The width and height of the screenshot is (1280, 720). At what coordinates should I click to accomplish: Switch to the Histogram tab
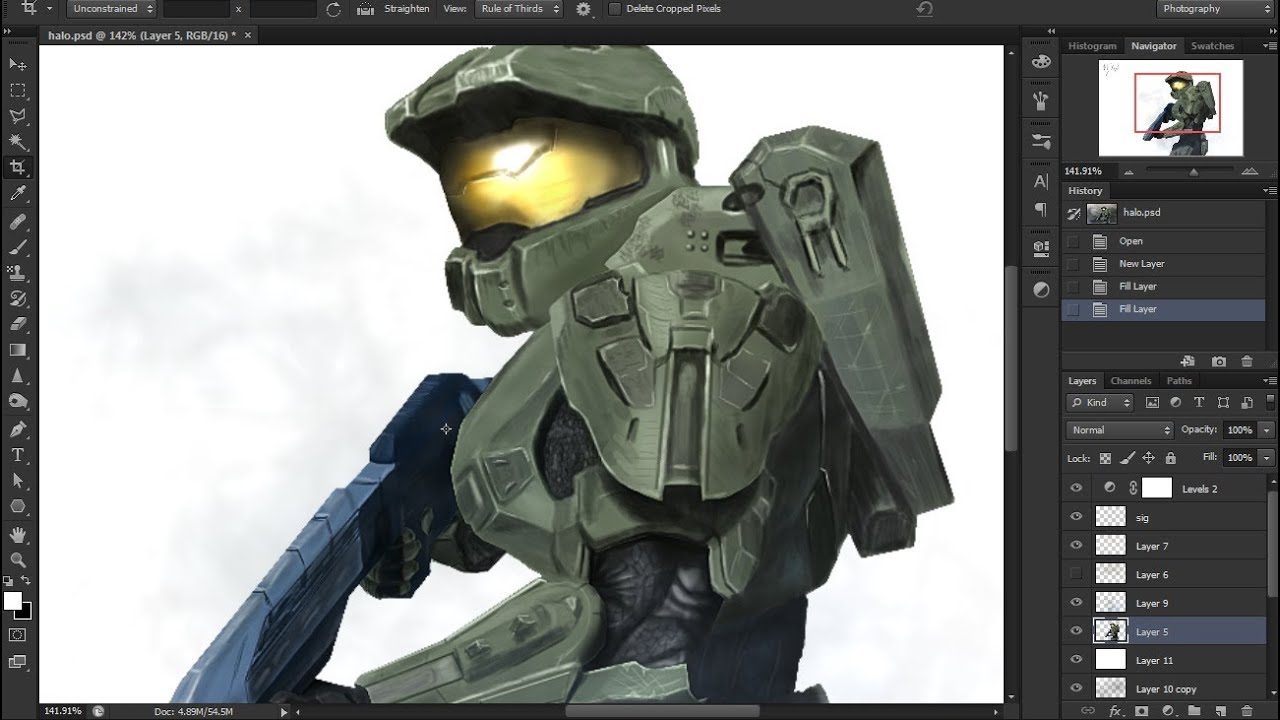(1092, 46)
